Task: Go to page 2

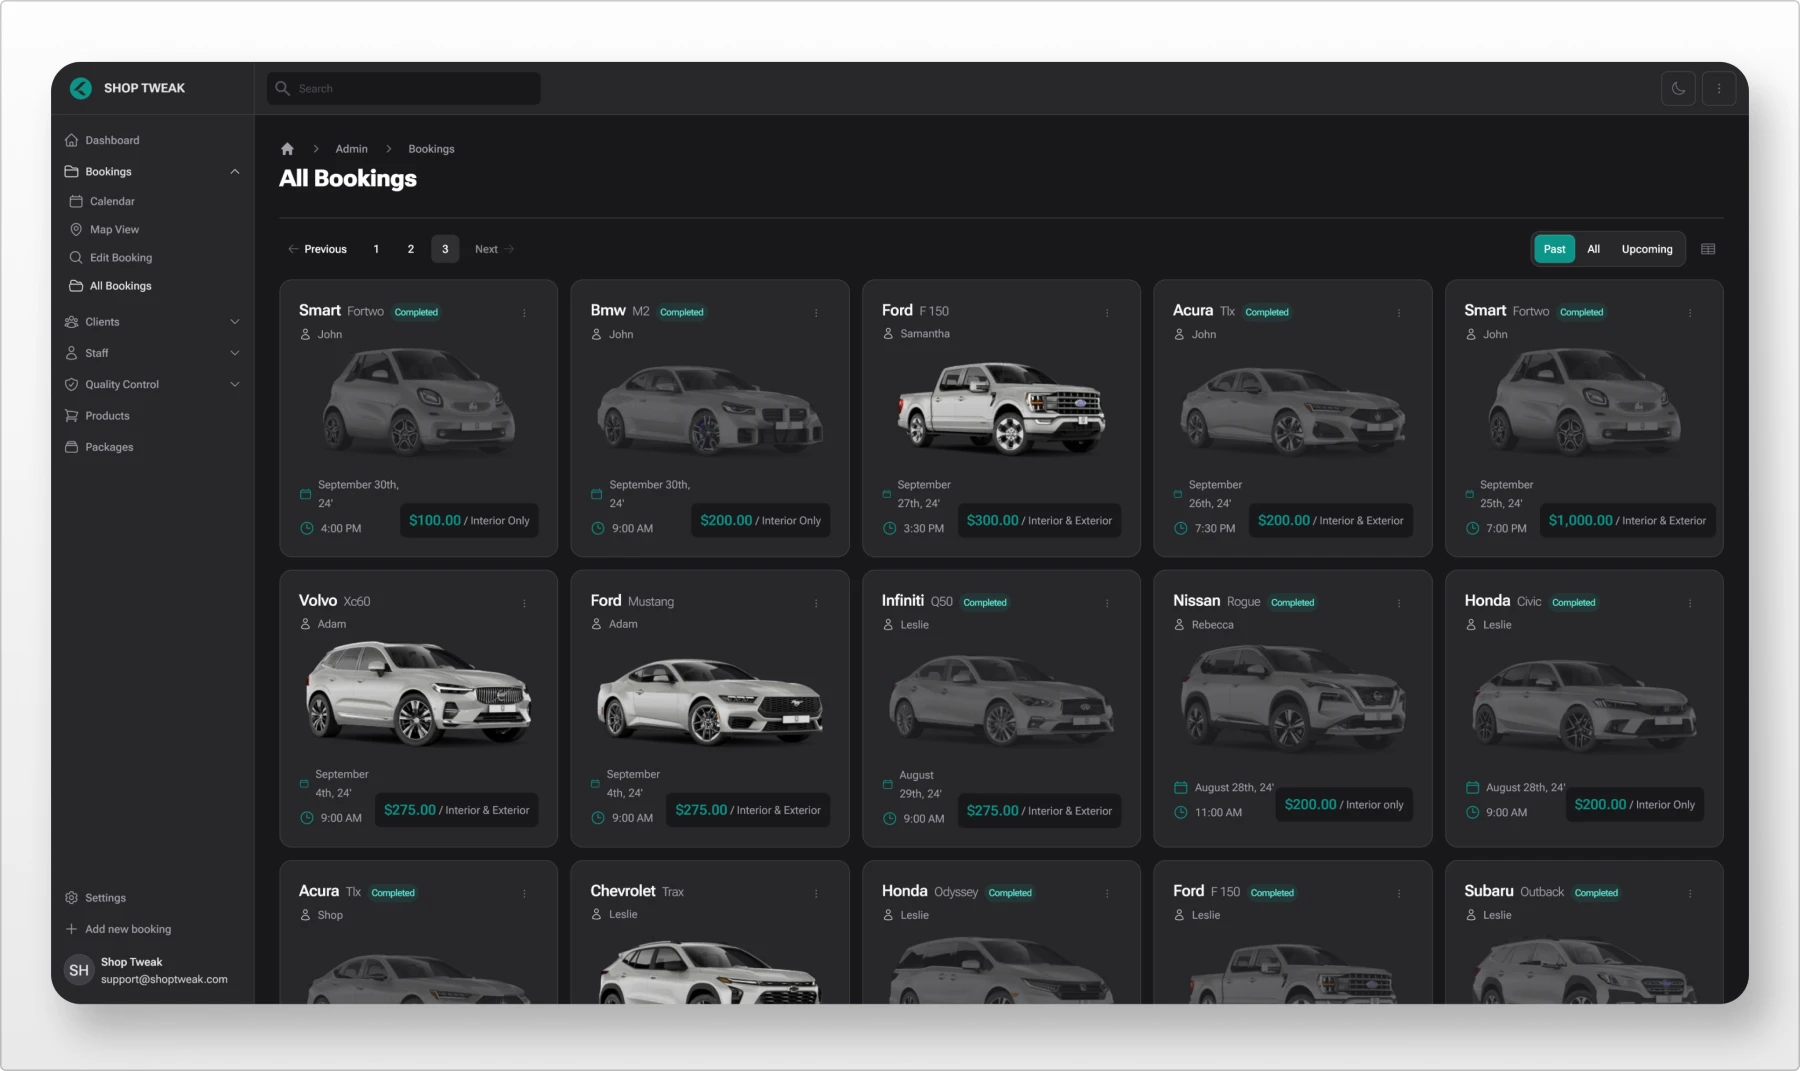Action: tap(411, 249)
